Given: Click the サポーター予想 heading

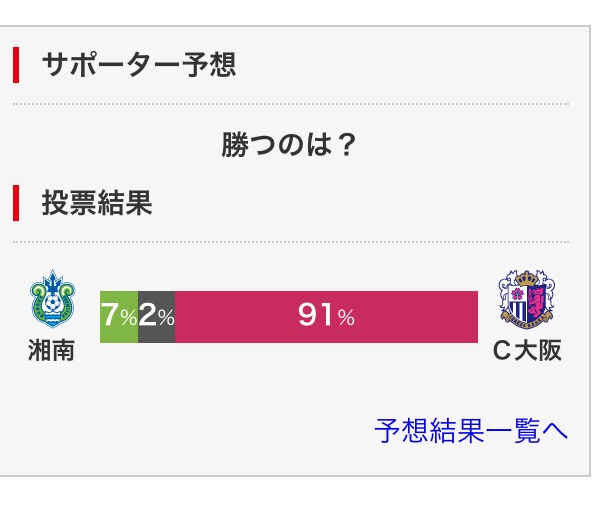Looking at the screenshot, I should pyautogui.click(x=138, y=66).
